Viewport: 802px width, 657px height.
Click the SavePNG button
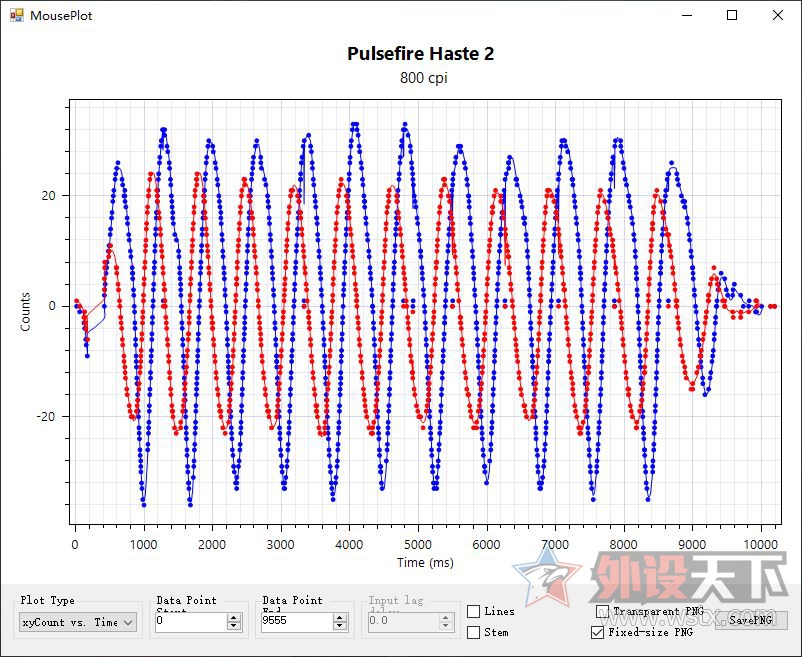tap(751, 620)
